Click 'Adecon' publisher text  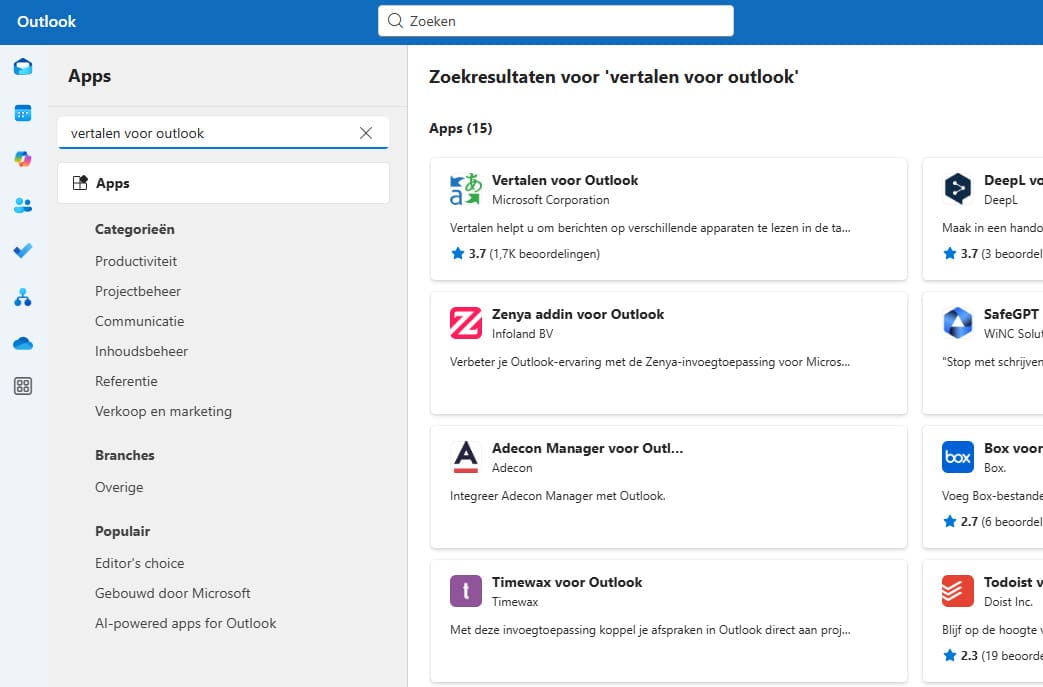click(x=512, y=468)
